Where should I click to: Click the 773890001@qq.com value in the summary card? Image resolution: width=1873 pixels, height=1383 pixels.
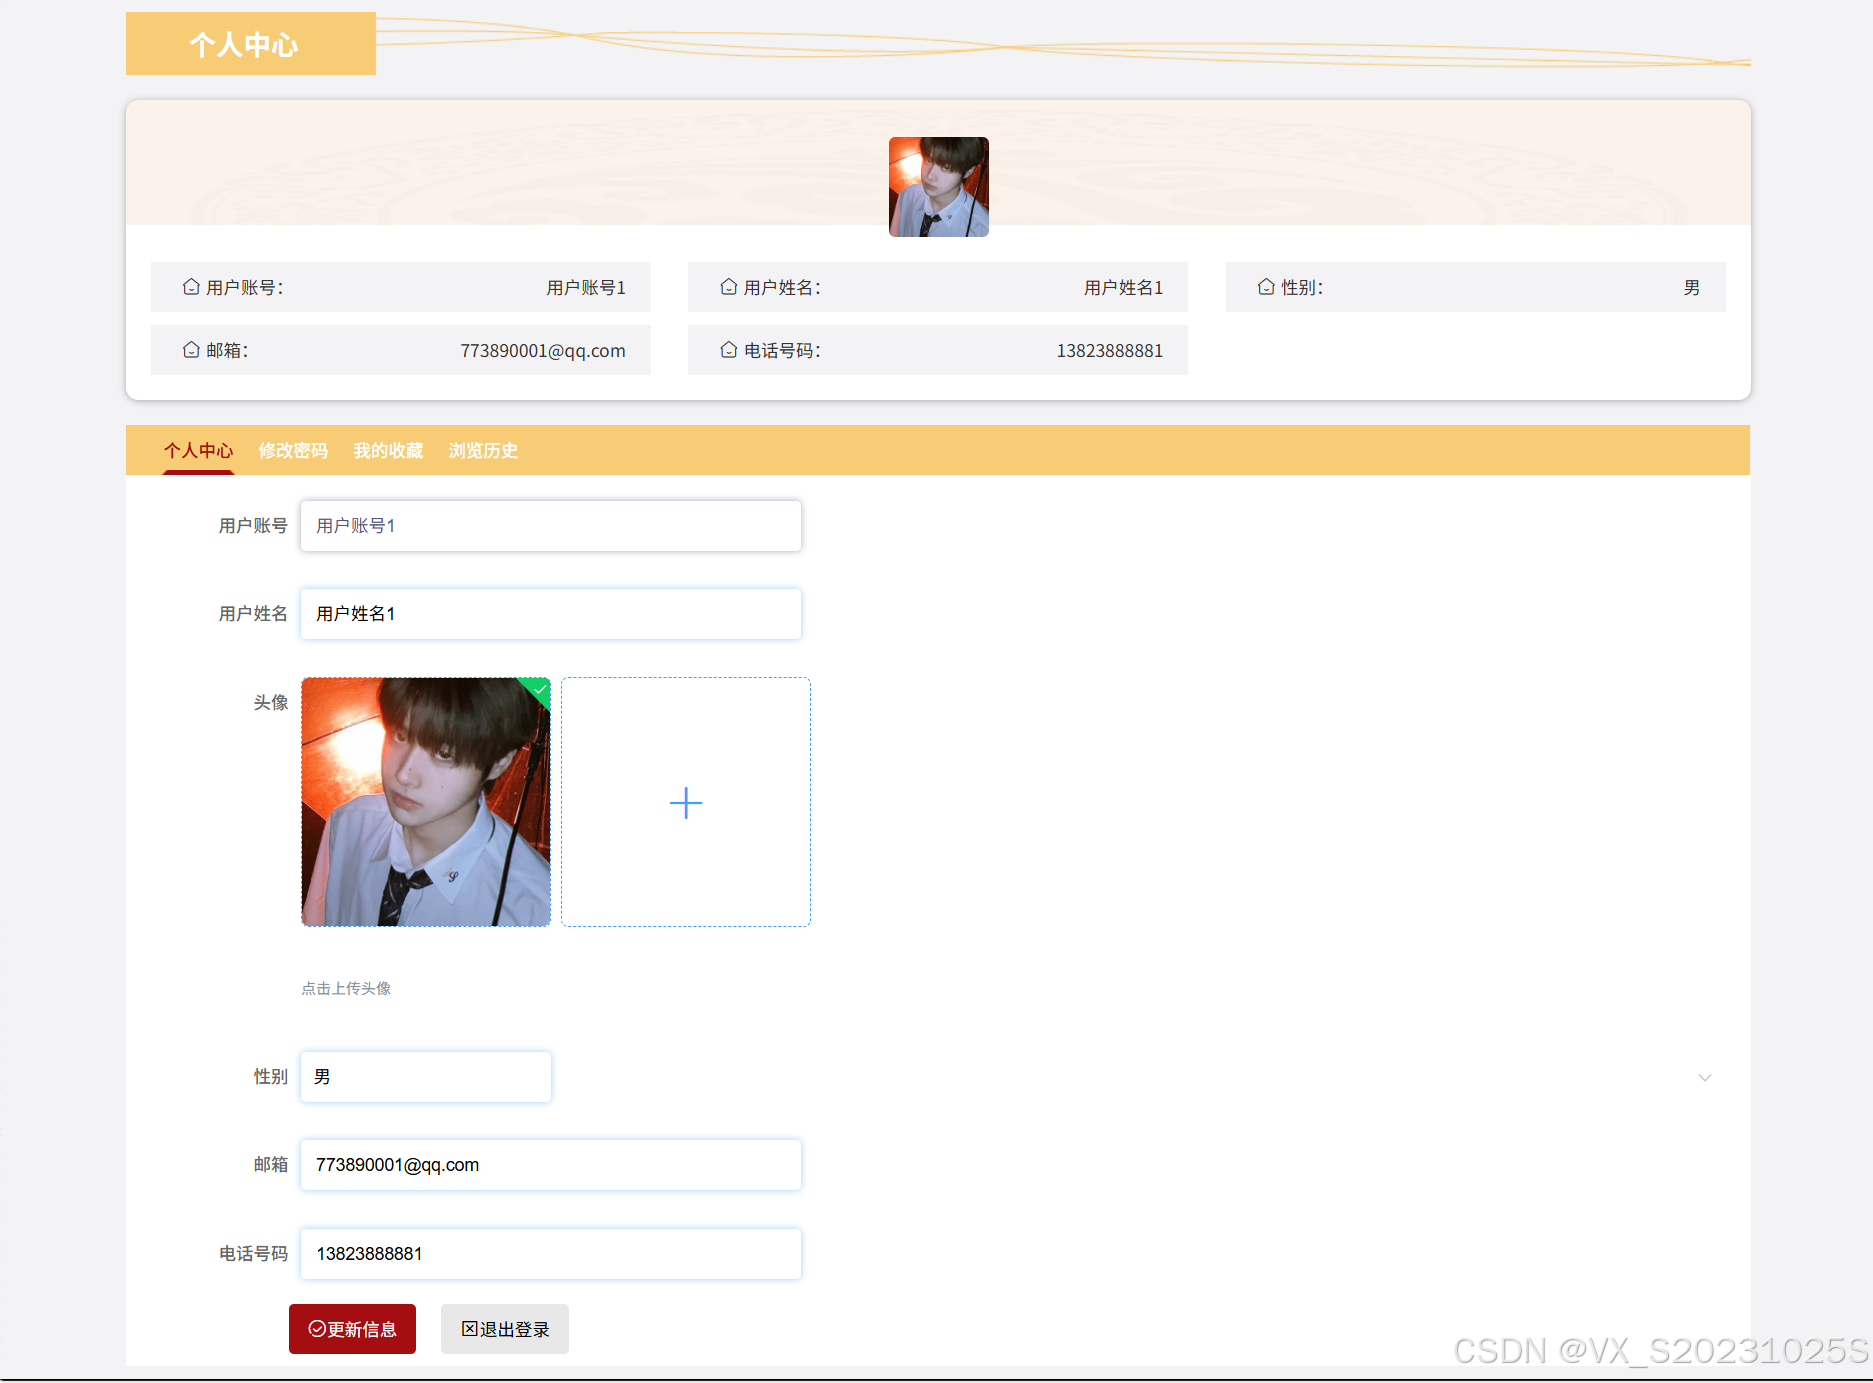(543, 351)
